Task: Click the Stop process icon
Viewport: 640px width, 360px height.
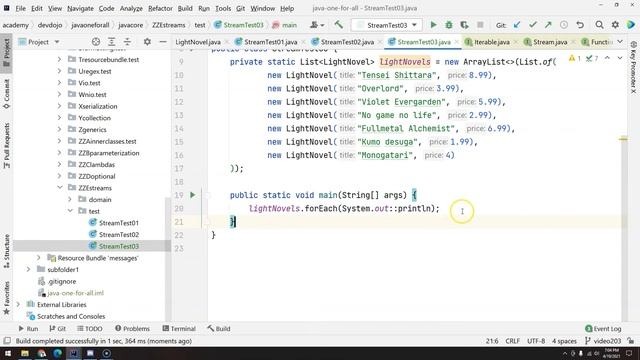Action: click(480, 25)
